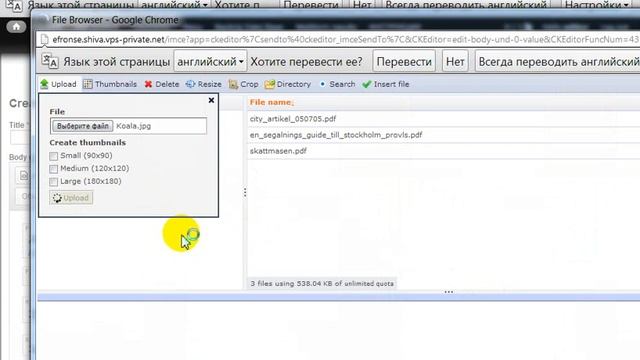640x360 pixels.
Task: Click Всегда переводить английский button
Action: tap(558, 62)
